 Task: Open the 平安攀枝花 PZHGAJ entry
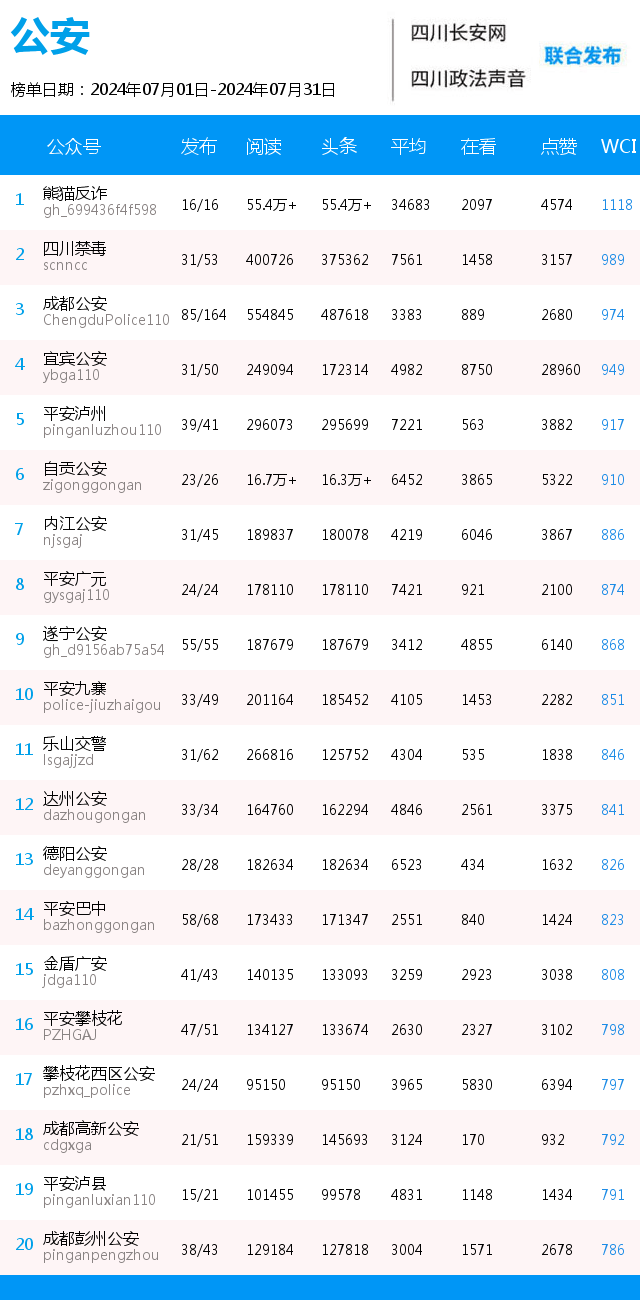tap(83, 1026)
